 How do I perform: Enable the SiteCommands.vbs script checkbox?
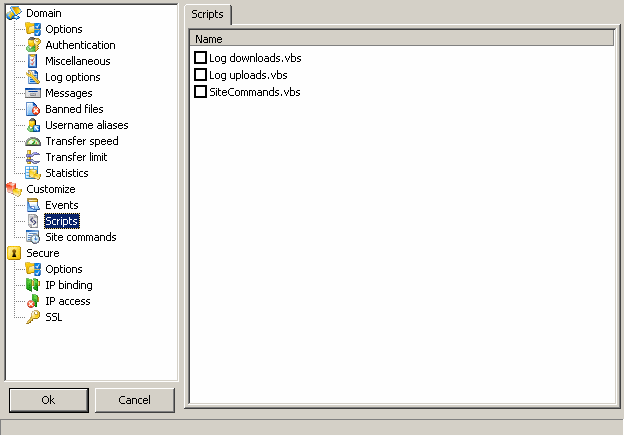(x=200, y=92)
